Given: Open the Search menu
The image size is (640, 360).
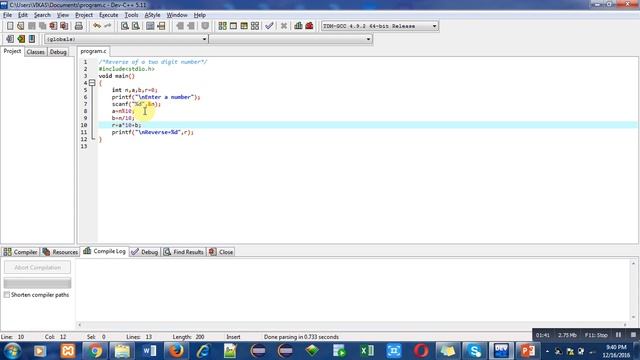Looking at the screenshot, I should pos(42,15).
